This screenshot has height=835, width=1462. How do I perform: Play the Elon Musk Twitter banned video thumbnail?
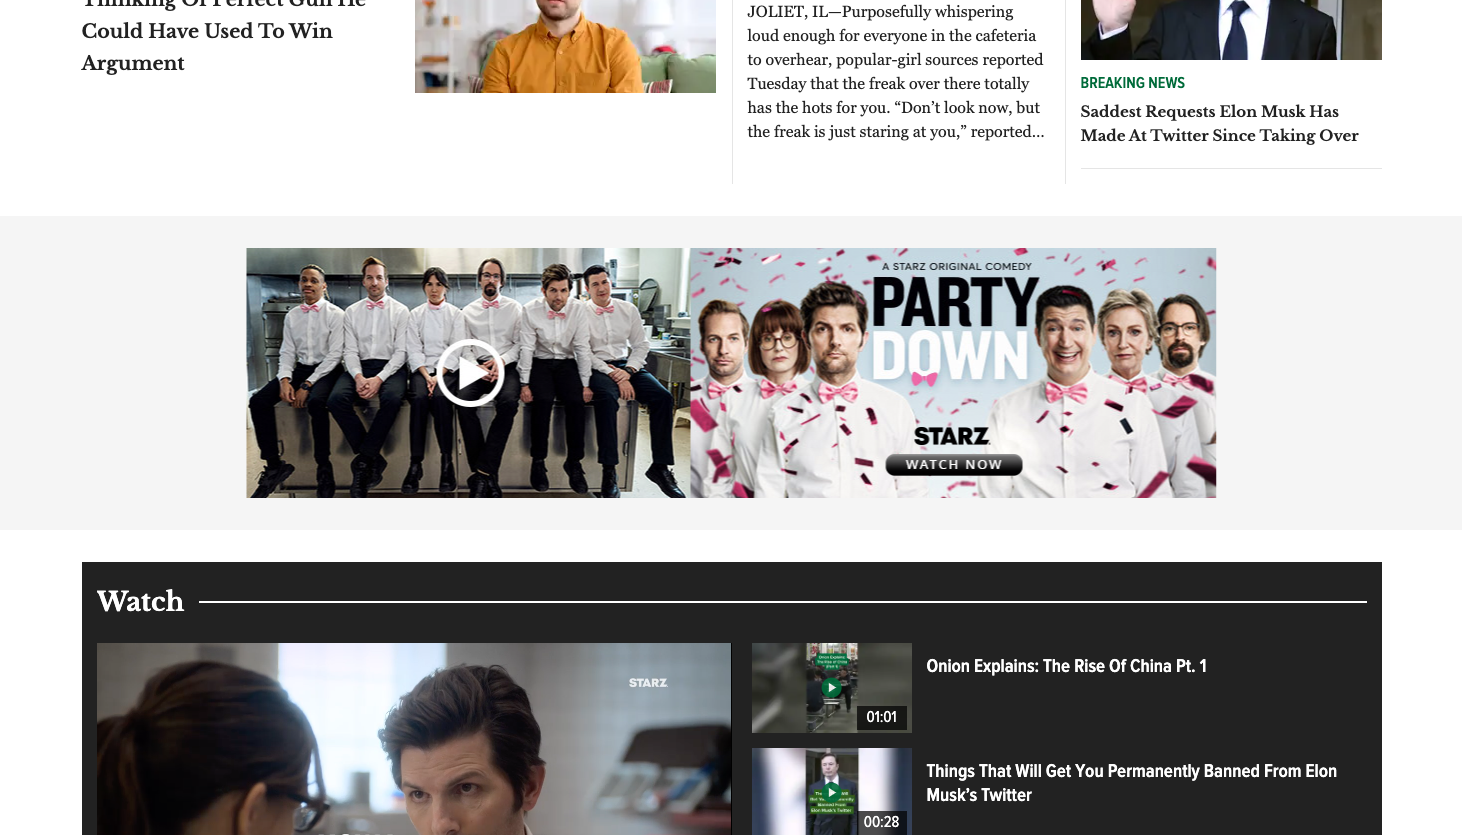tap(831, 791)
